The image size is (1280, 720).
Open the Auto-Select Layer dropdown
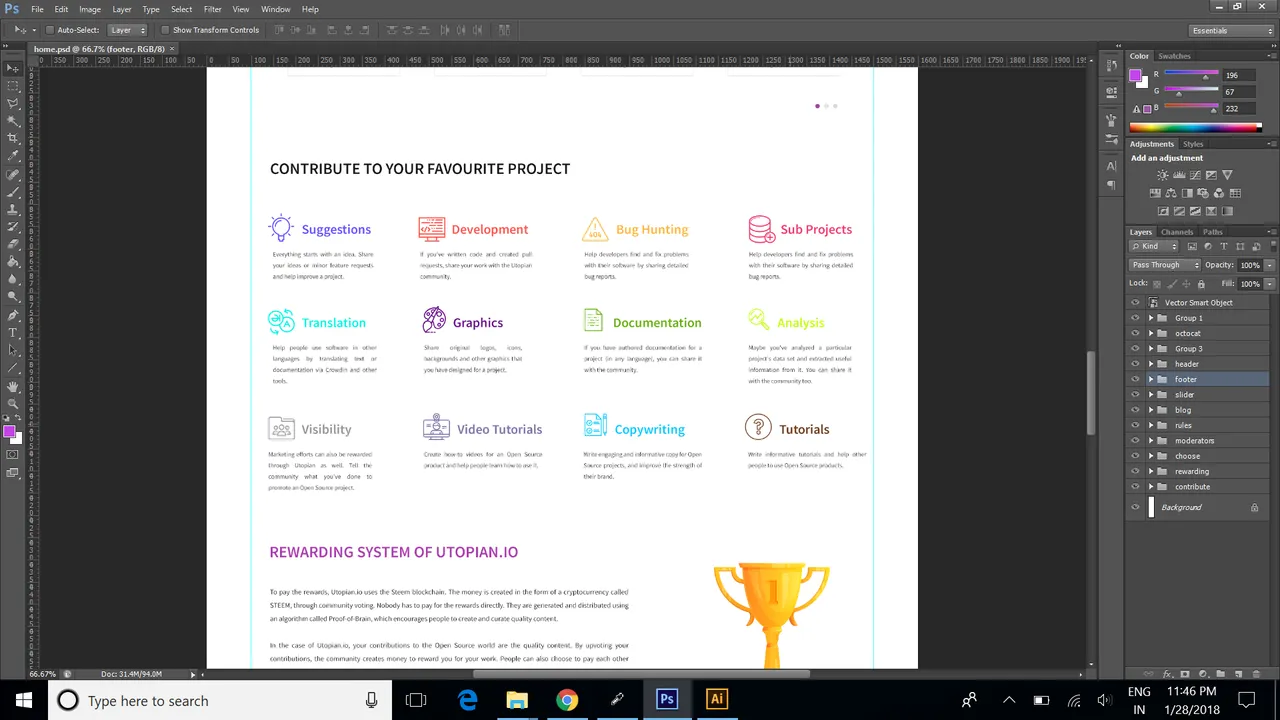pos(127,30)
